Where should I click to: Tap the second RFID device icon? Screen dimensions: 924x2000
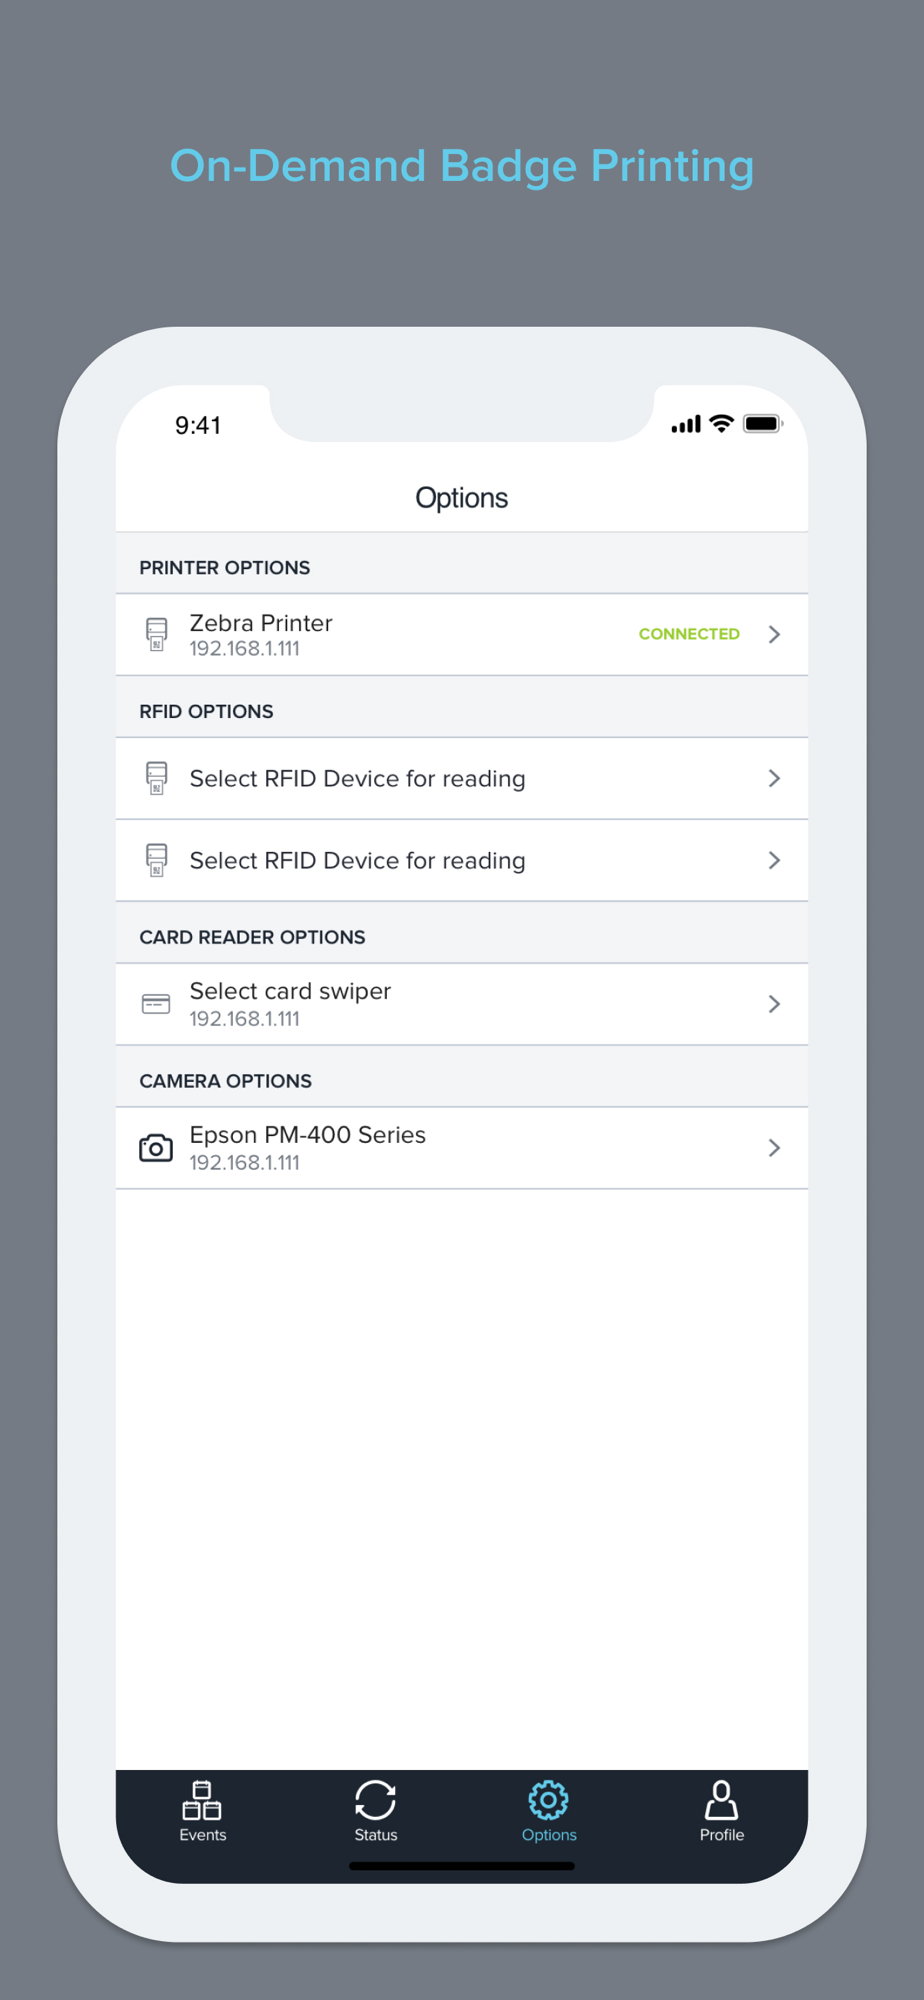click(x=156, y=861)
